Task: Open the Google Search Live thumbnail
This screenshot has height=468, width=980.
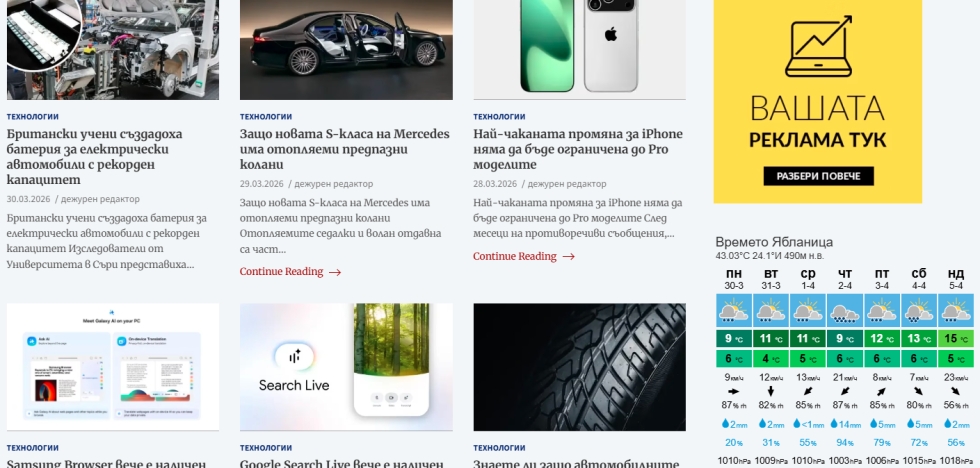Action: pyautogui.click(x=346, y=367)
